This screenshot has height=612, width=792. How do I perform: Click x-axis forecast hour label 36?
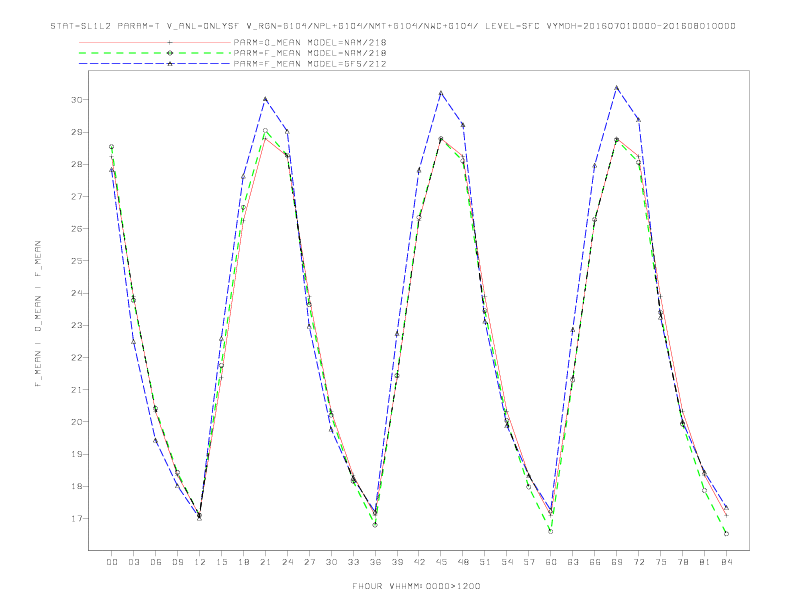point(375,562)
